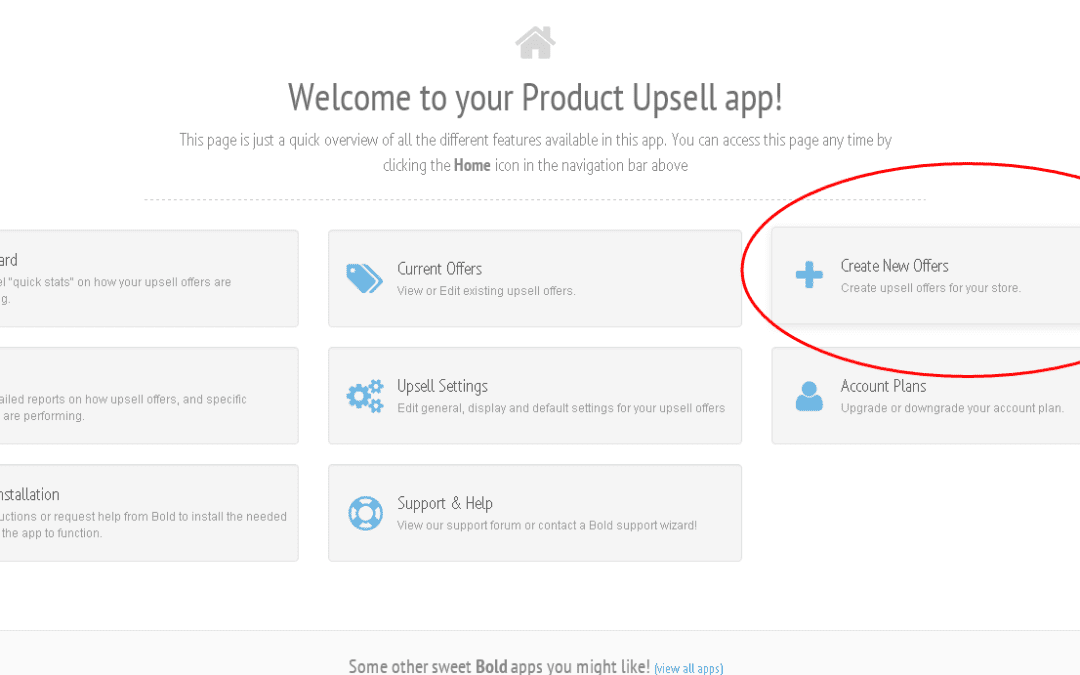Select the person icon for Account Plans
1080x675 pixels.
click(x=807, y=396)
